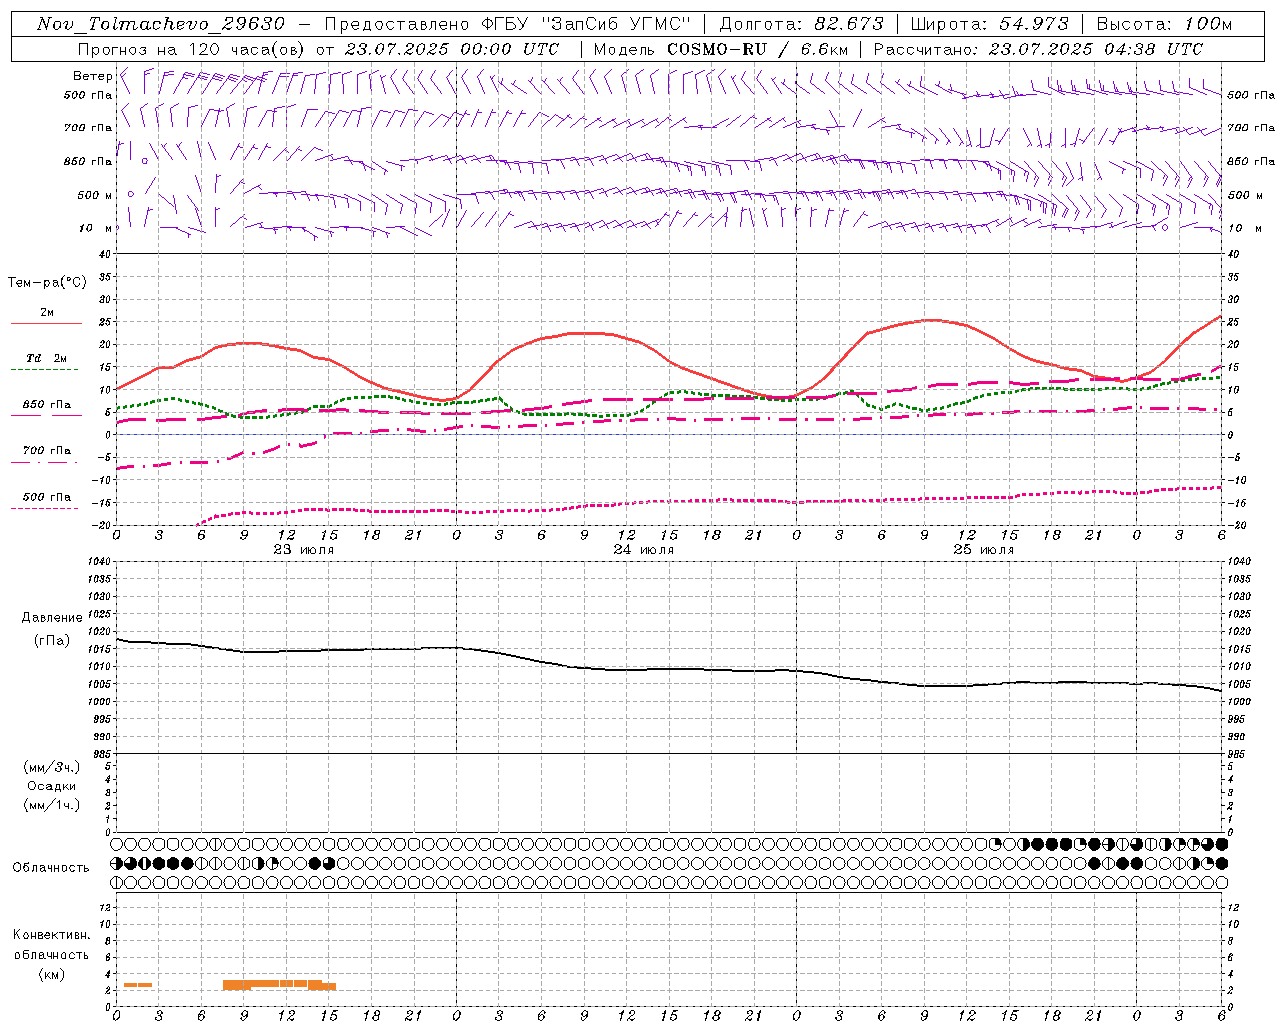The image size is (1280, 1024).
Task: Click the Конвективн. panel label
Action: point(52,935)
